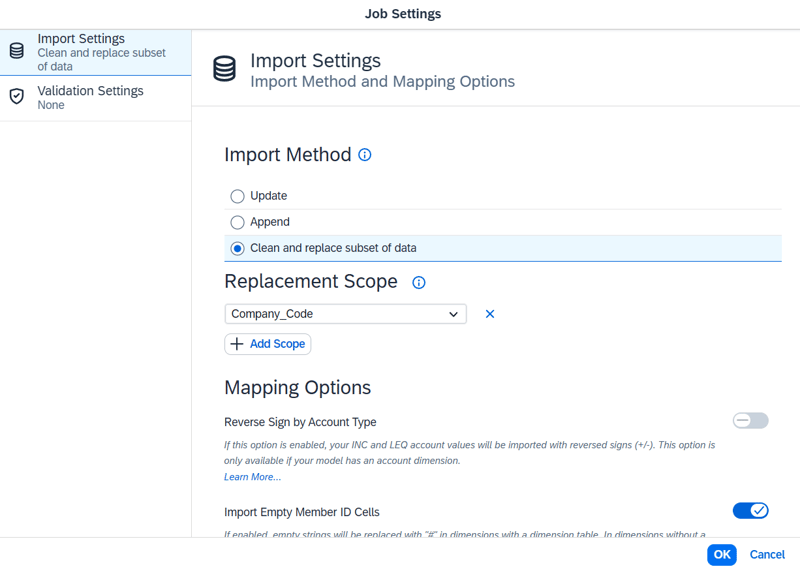Switch to Validation Settings tab

pyautogui.click(x=90, y=97)
